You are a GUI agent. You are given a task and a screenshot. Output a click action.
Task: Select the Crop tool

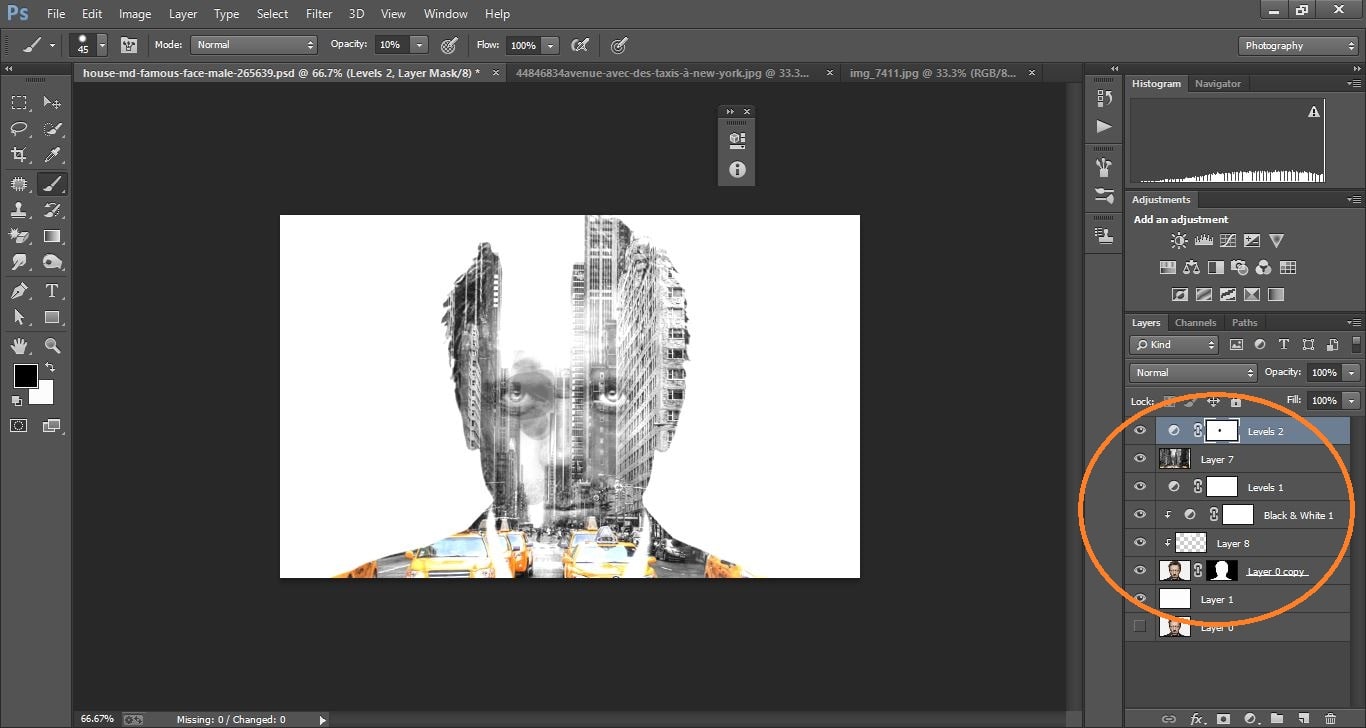[18, 155]
